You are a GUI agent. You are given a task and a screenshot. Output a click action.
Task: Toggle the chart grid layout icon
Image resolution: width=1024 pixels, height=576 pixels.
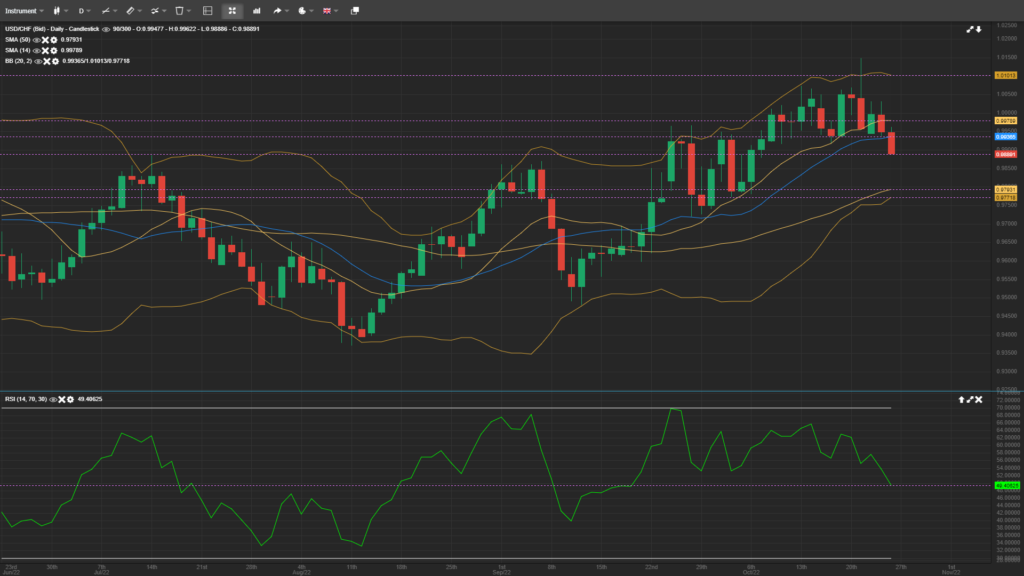click(208, 11)
